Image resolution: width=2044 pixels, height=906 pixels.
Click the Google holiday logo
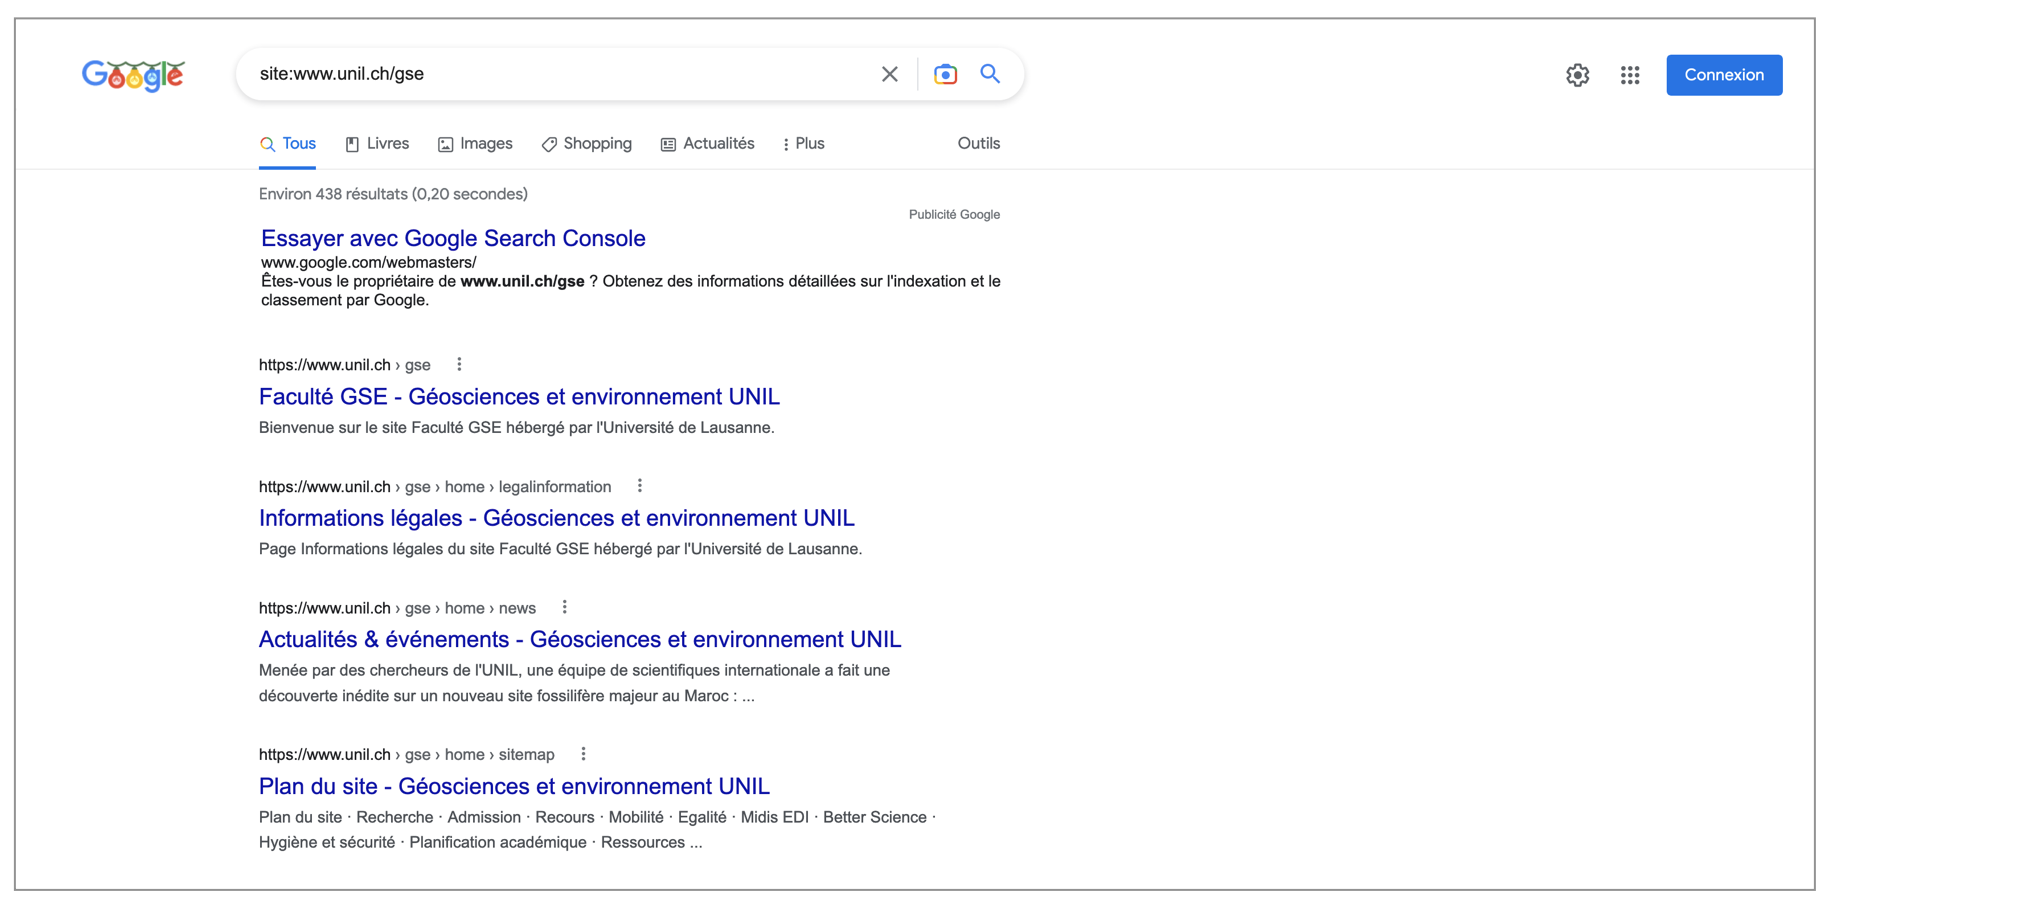tap(133, 75)
